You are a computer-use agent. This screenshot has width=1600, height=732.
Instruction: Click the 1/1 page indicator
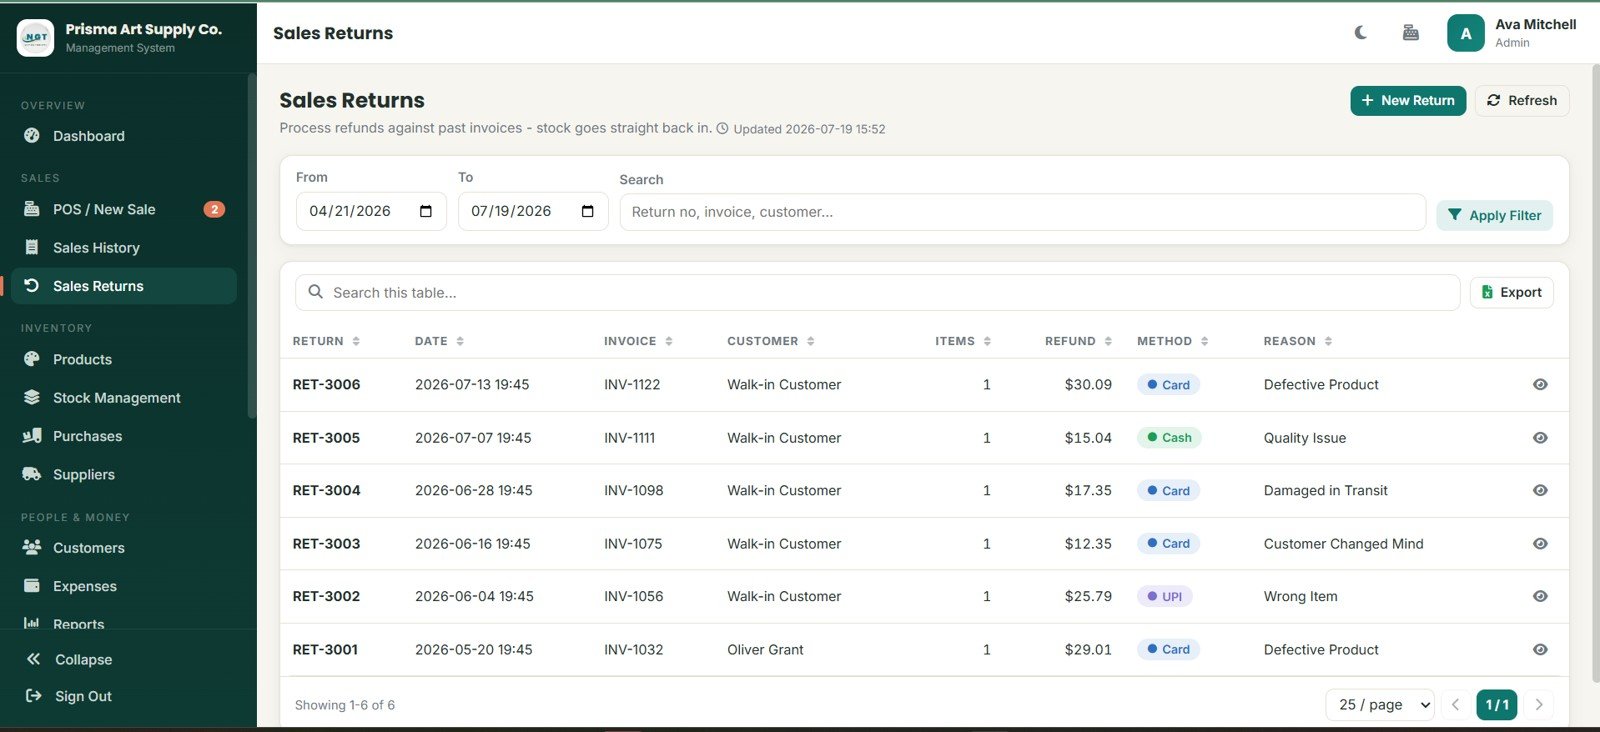(1497, 705)
